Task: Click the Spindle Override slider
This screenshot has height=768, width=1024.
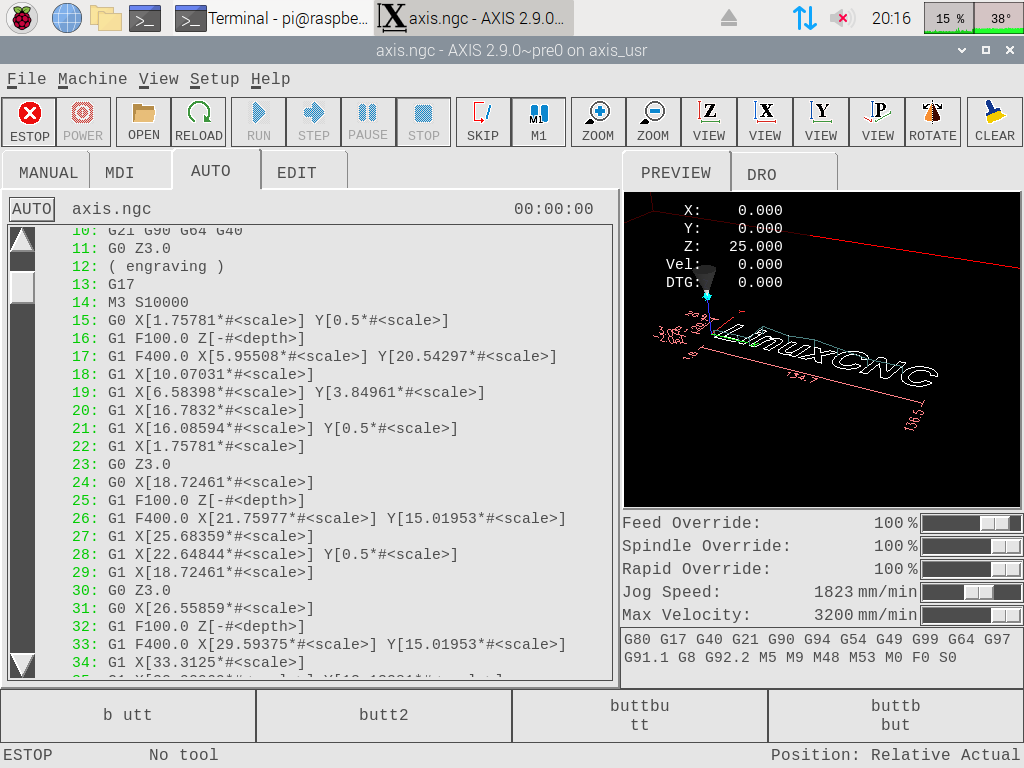Action: [x=971, y=546]
